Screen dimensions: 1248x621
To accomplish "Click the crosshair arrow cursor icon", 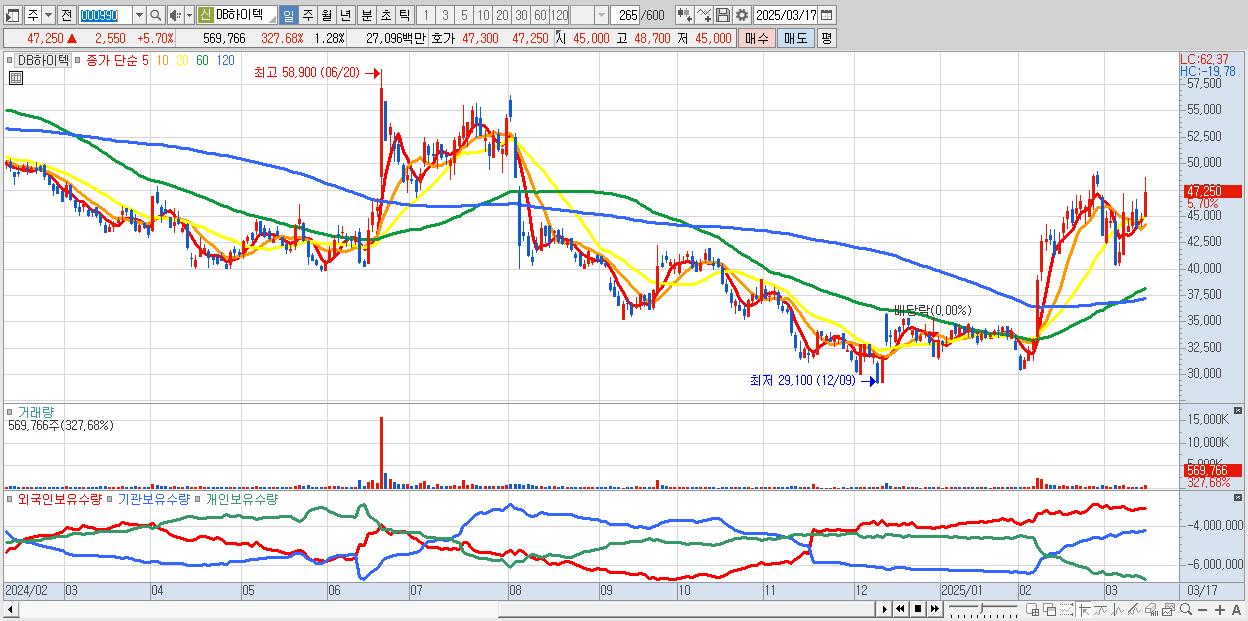I will click(x=1085, y=609).
